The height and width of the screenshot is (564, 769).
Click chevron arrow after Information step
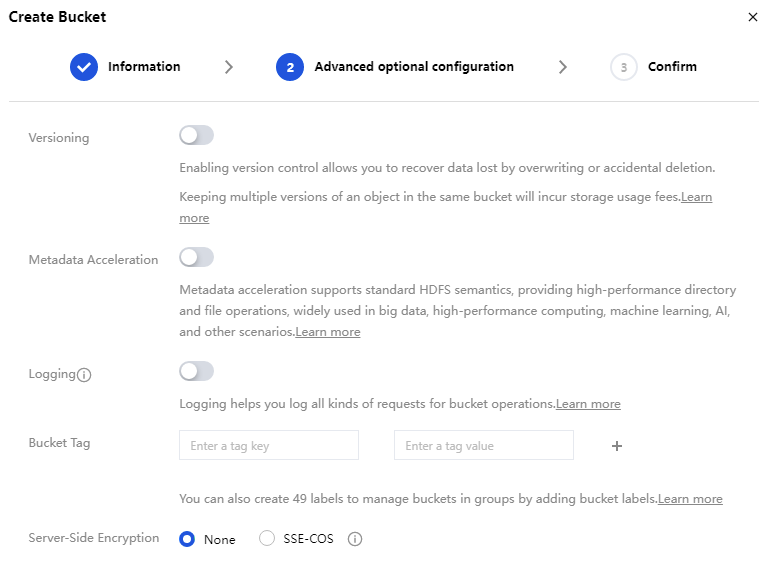229,67
